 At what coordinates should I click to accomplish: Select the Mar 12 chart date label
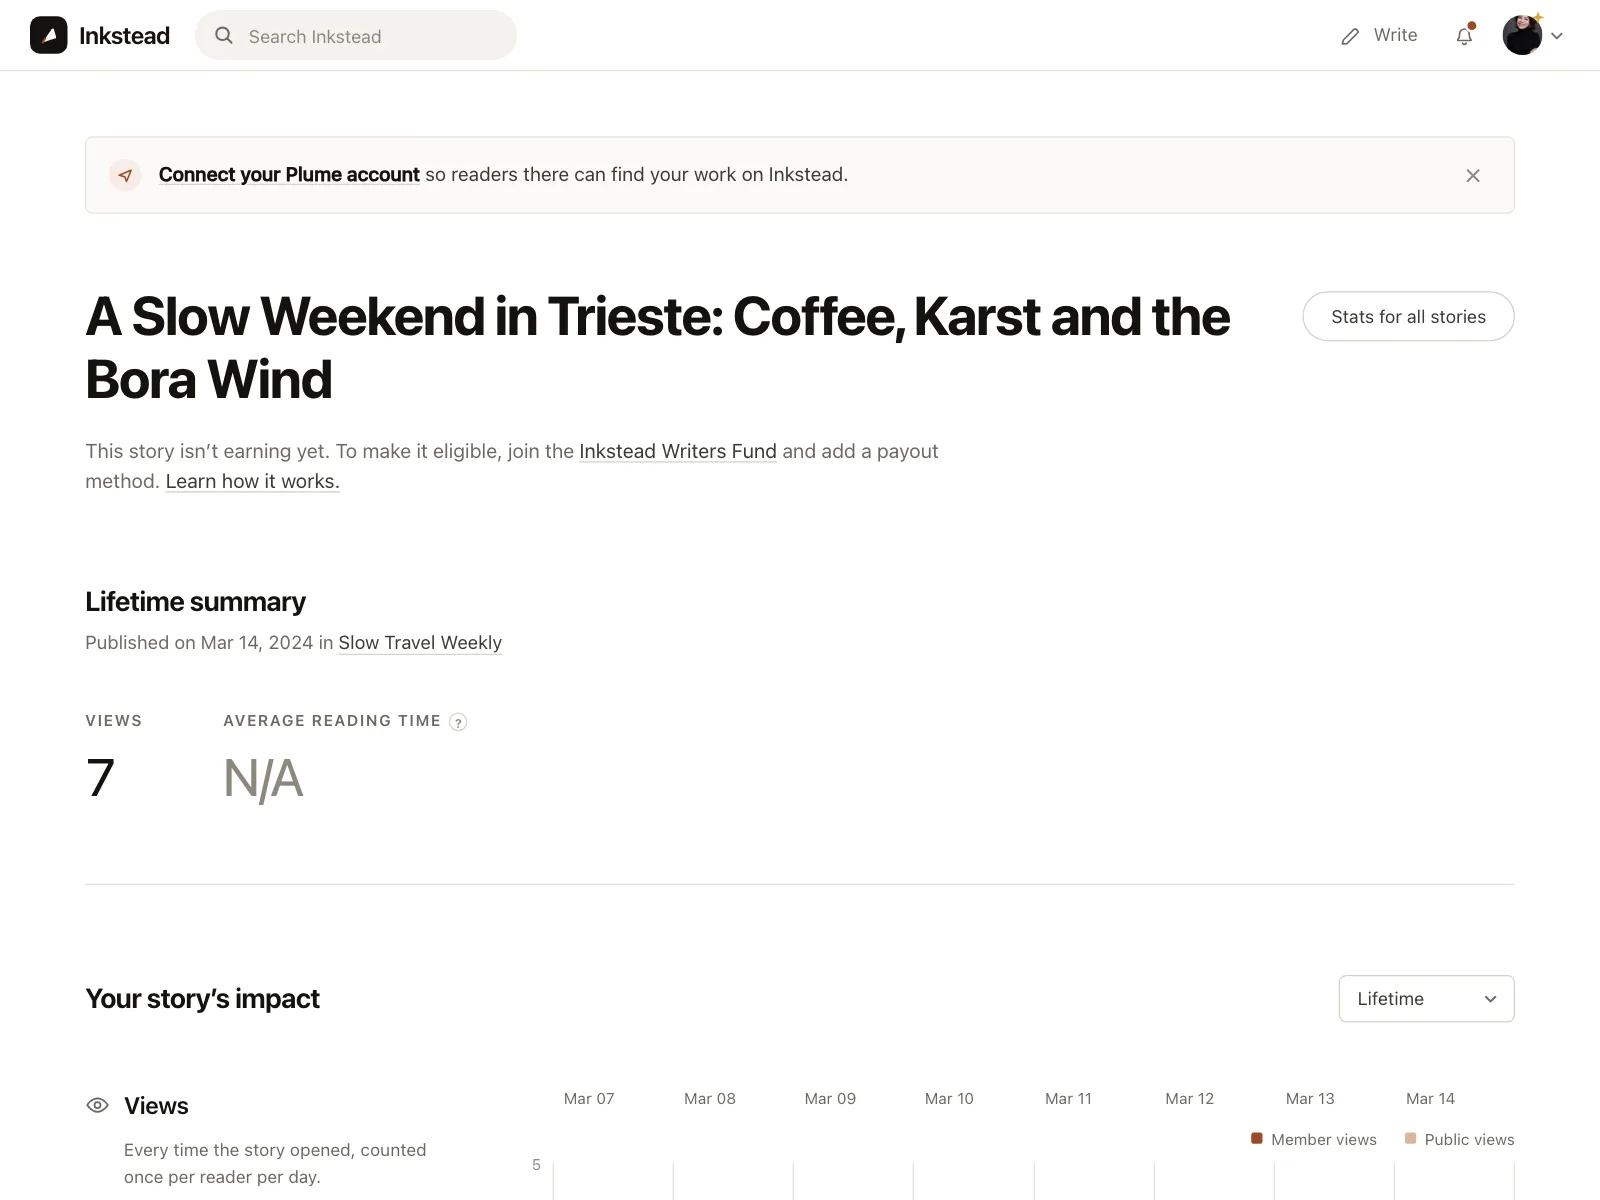click(x=1189, y=1099)
